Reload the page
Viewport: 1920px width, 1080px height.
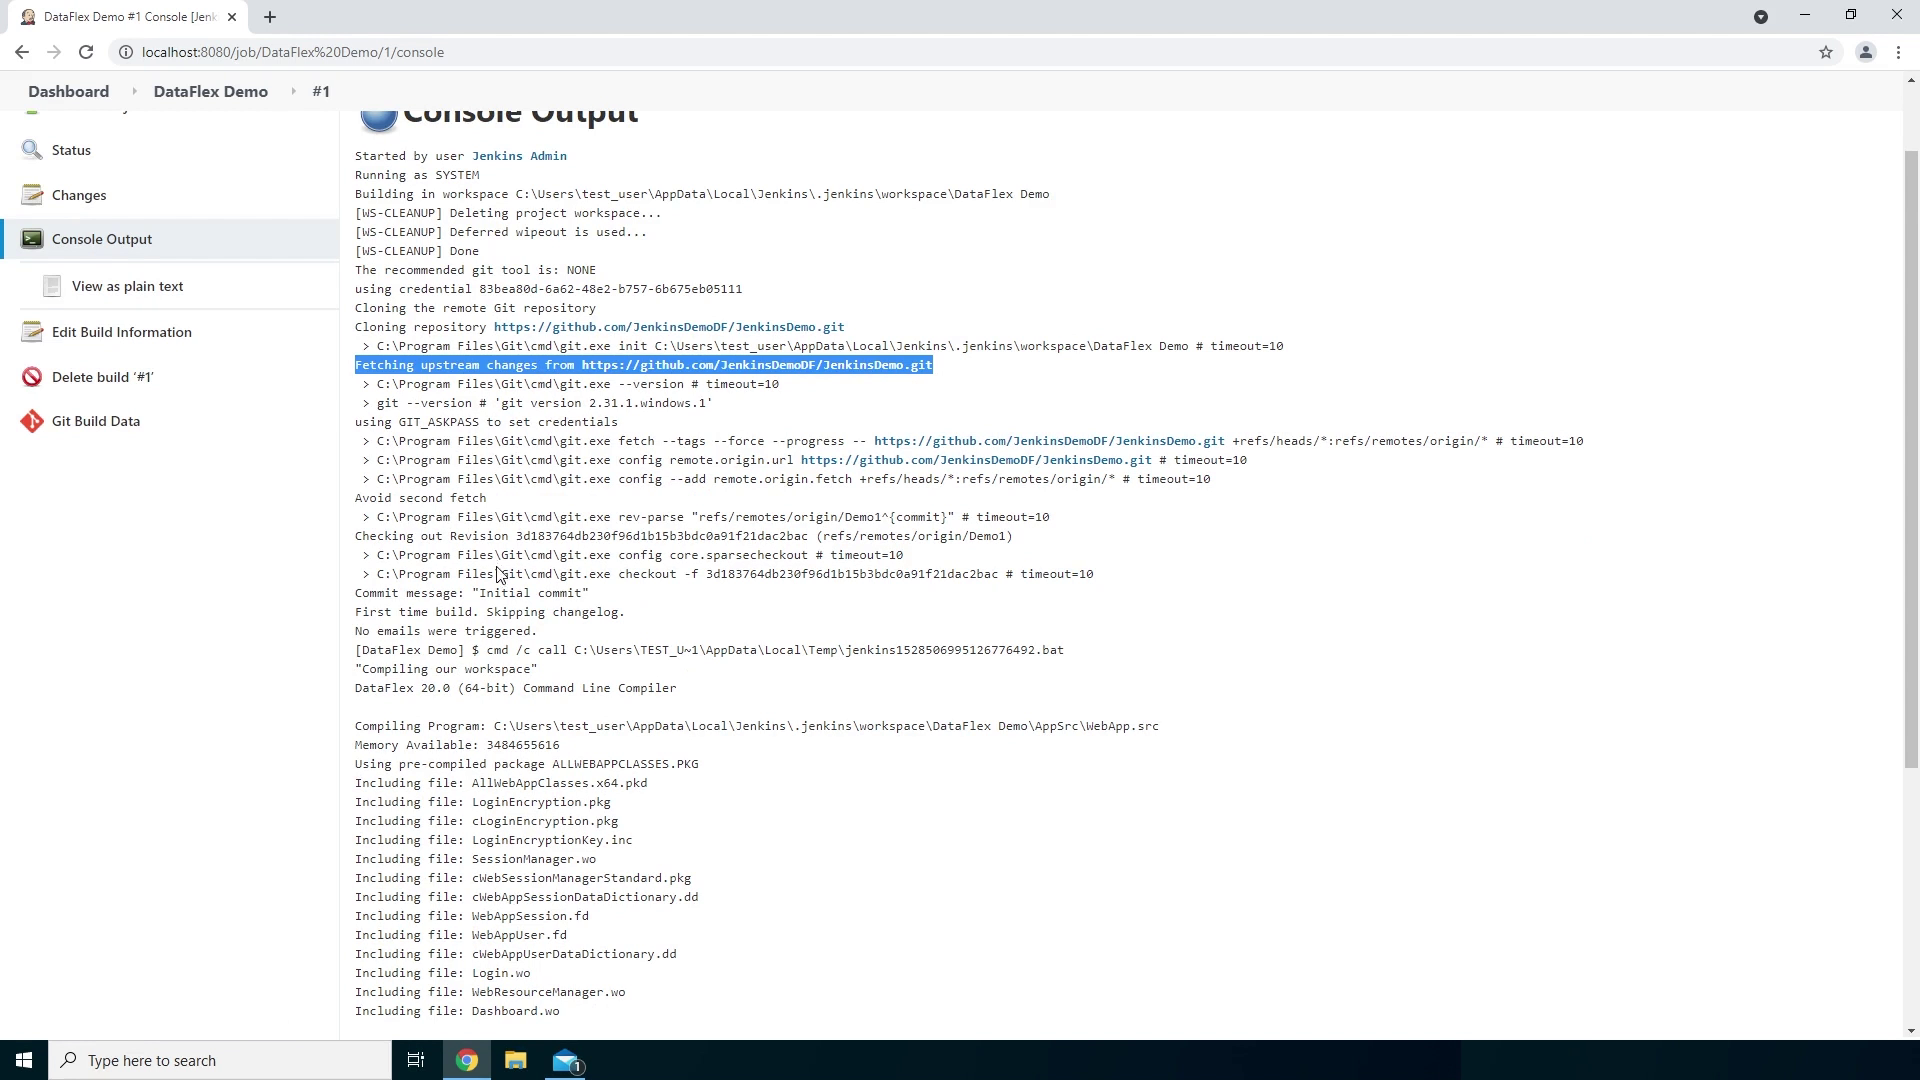pos(86,52)
